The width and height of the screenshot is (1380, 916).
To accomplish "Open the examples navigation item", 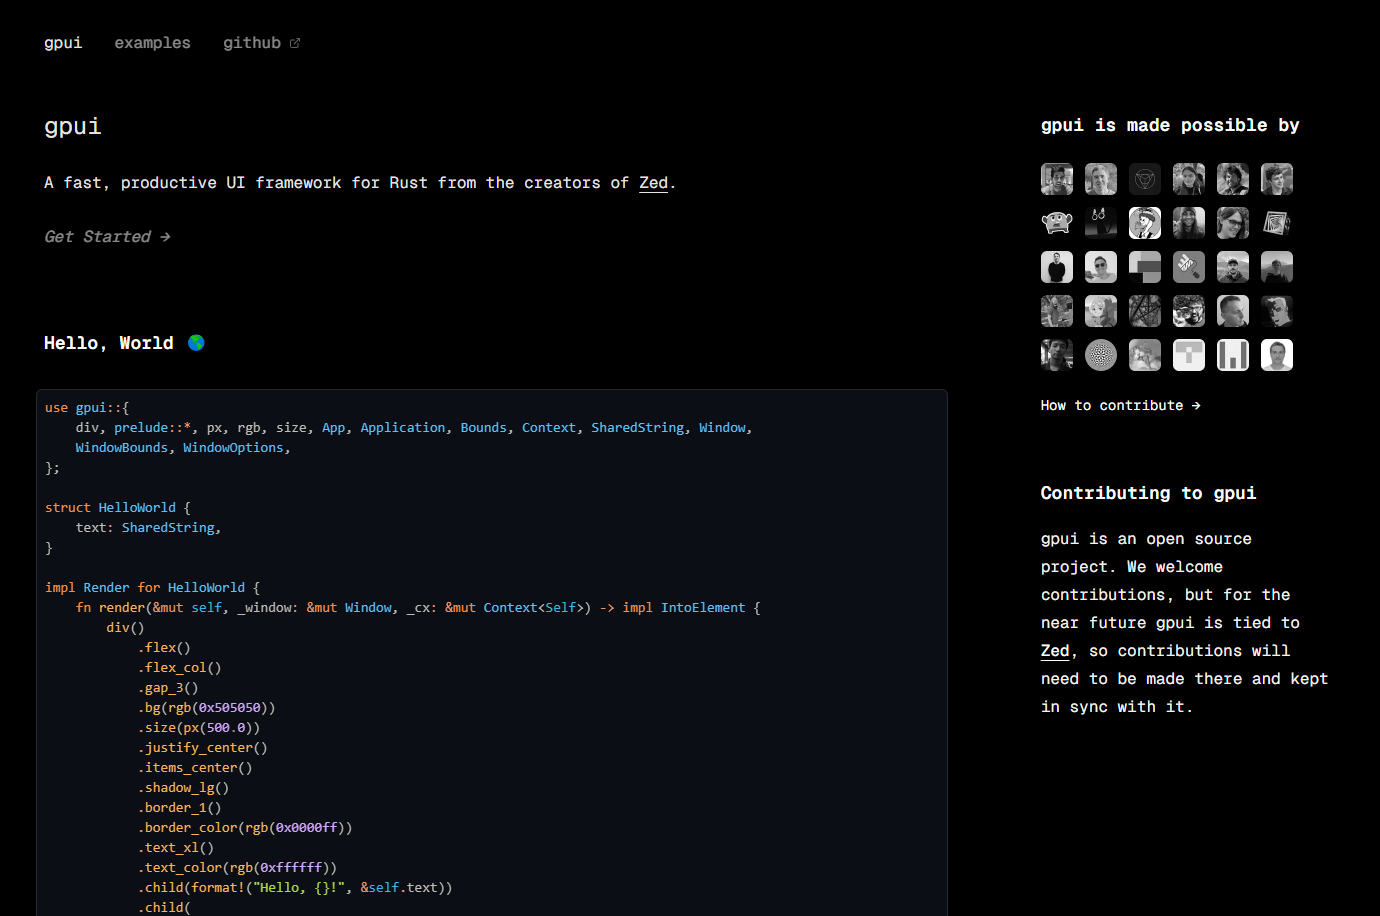I will click(x=152, y=43).
